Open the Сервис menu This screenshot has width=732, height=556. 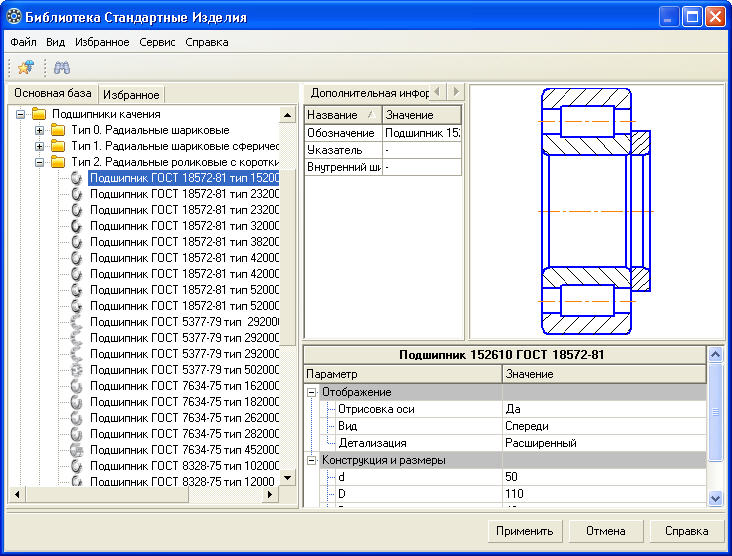(157, 42)
